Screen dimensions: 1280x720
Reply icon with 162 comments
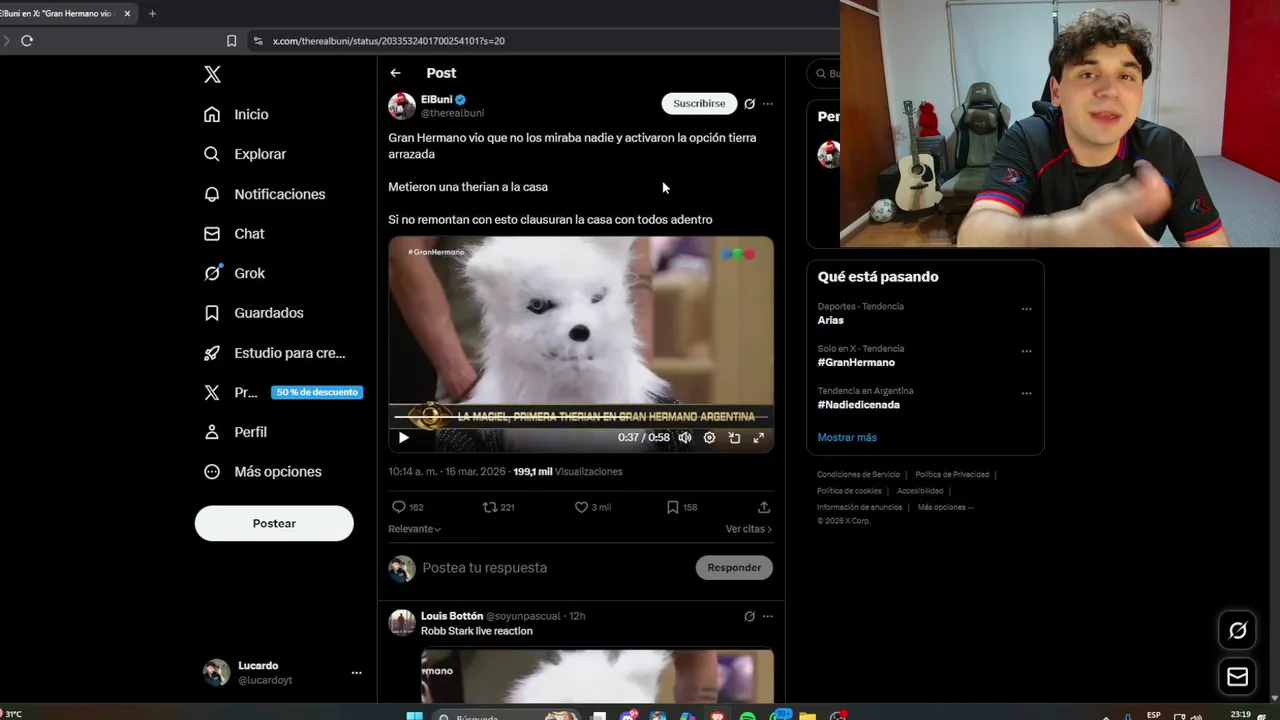(x=407, y=507)
